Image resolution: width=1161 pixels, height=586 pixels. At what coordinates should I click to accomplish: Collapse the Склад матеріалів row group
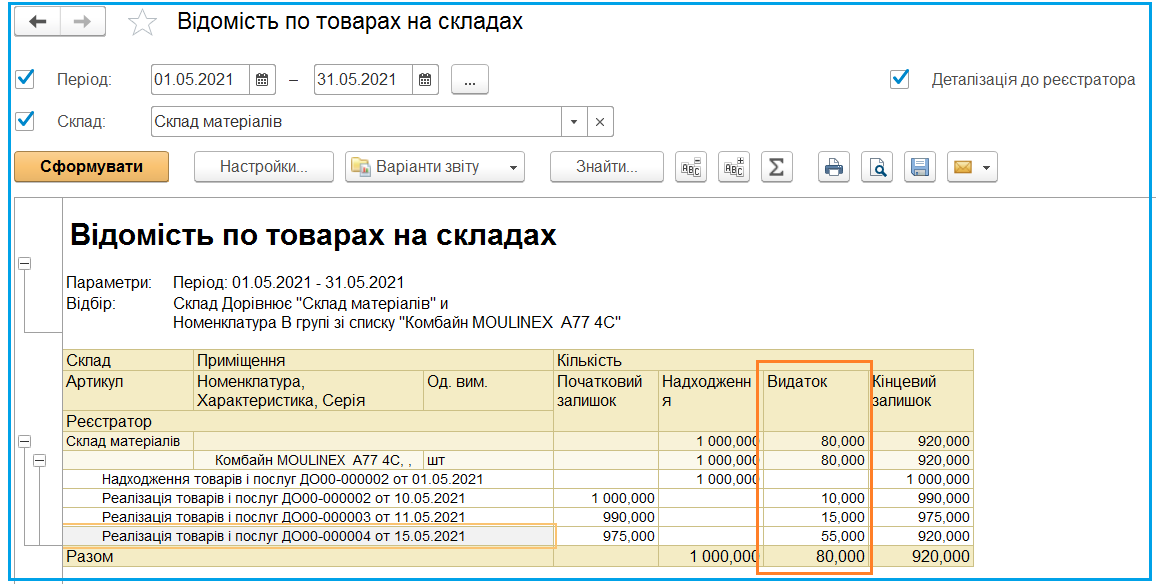[24, 441]
